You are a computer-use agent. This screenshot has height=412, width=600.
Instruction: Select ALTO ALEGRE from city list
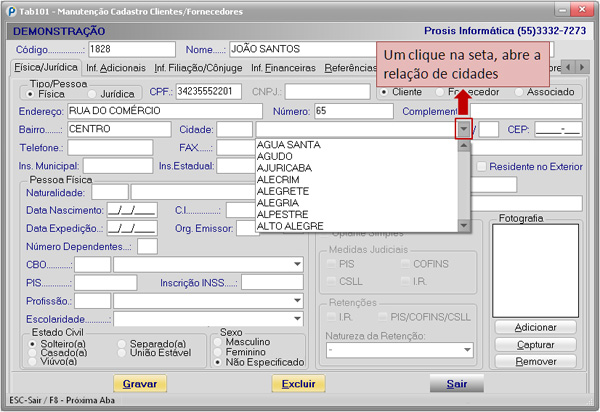pyautogui.click(x=357, y=226)
